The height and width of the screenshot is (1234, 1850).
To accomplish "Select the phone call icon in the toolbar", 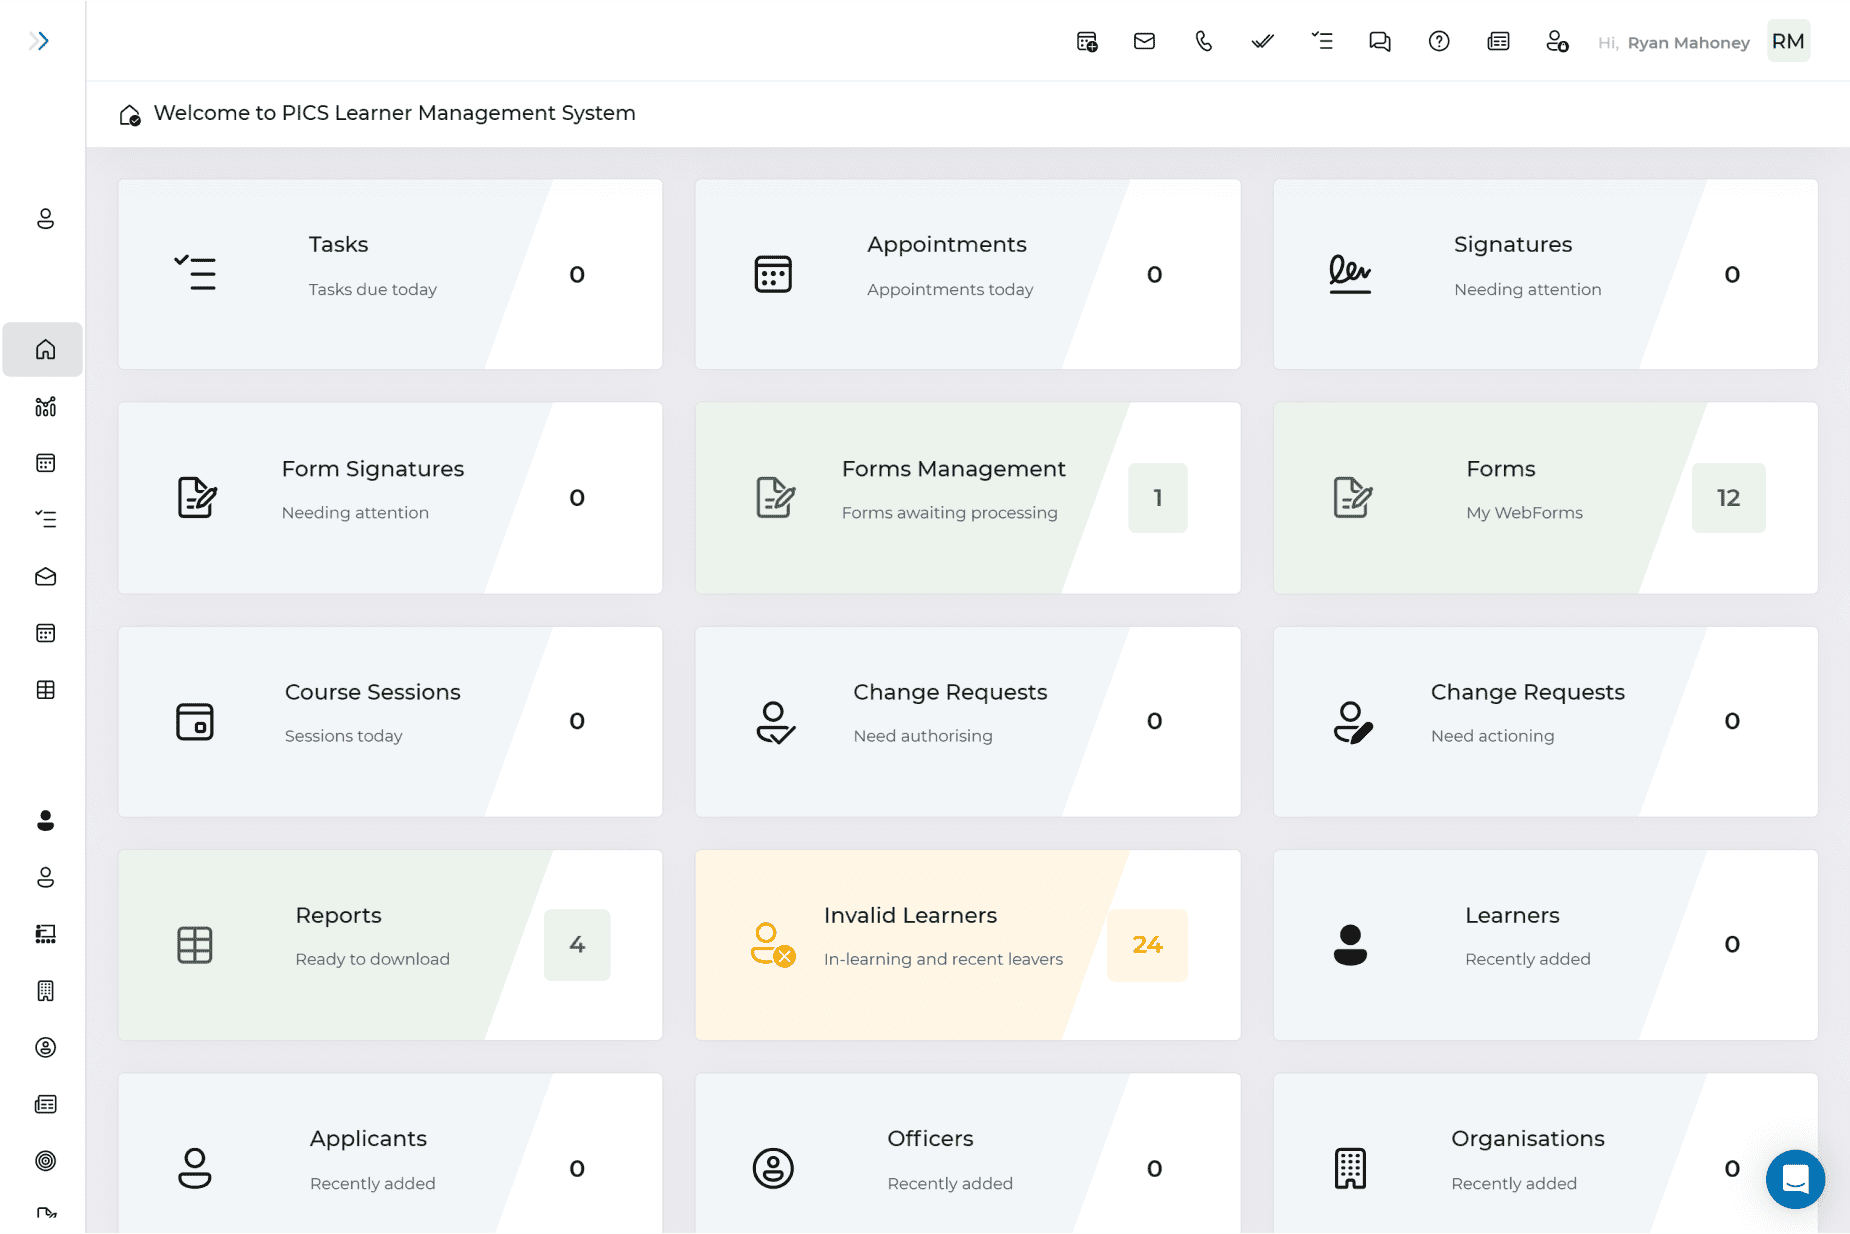I will click(1203, 41).
